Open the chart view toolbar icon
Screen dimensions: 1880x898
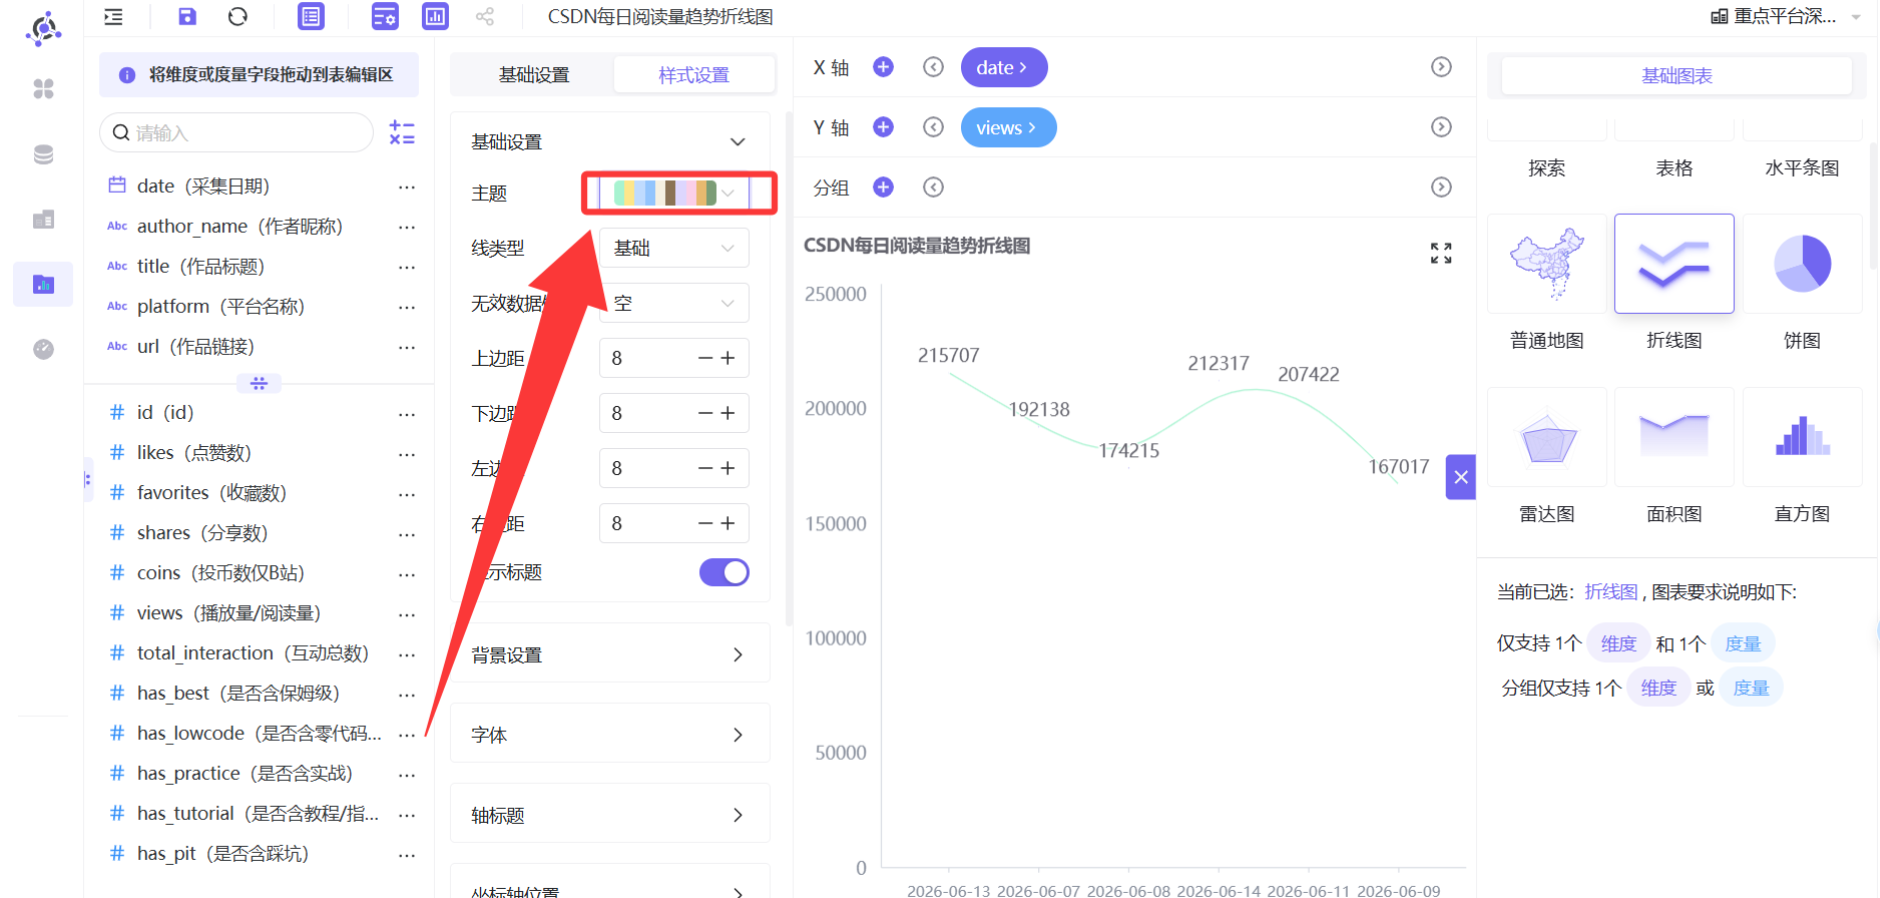(x=435, y=17)
